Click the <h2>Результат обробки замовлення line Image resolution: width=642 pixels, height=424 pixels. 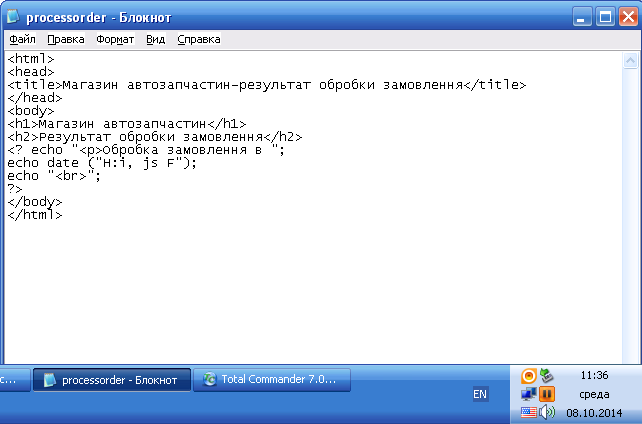click(x=155, y=137)
